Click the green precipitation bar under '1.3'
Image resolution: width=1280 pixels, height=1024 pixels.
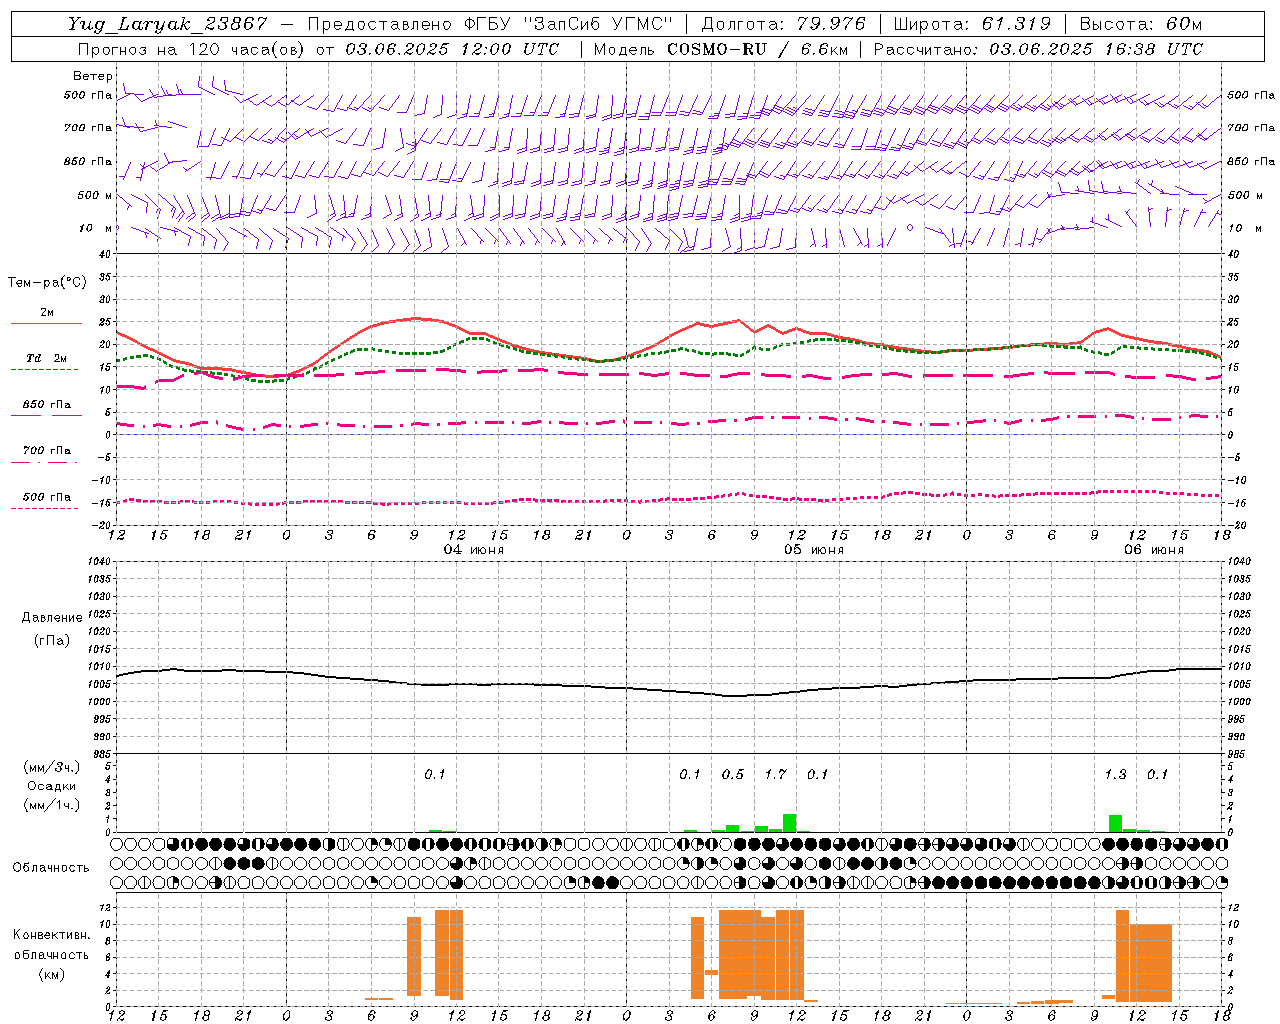click(1115, 824)
